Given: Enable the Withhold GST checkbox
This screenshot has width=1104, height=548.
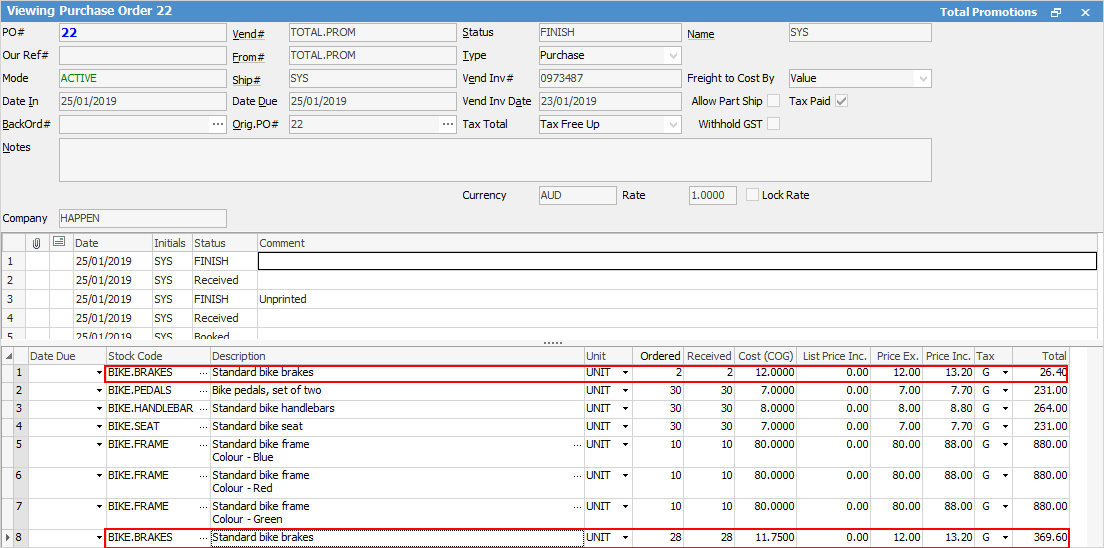Looking at the screenshot, I should (773, 125).
